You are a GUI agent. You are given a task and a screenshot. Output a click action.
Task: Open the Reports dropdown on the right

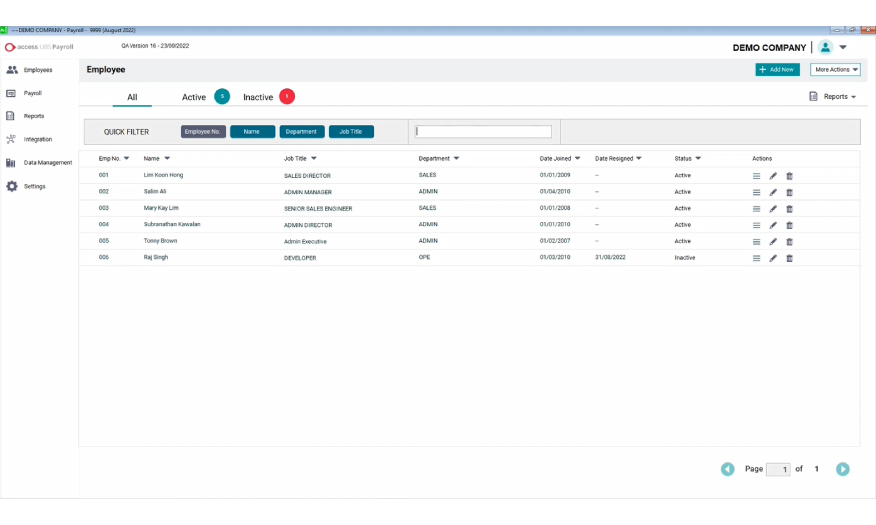point(833,97)
